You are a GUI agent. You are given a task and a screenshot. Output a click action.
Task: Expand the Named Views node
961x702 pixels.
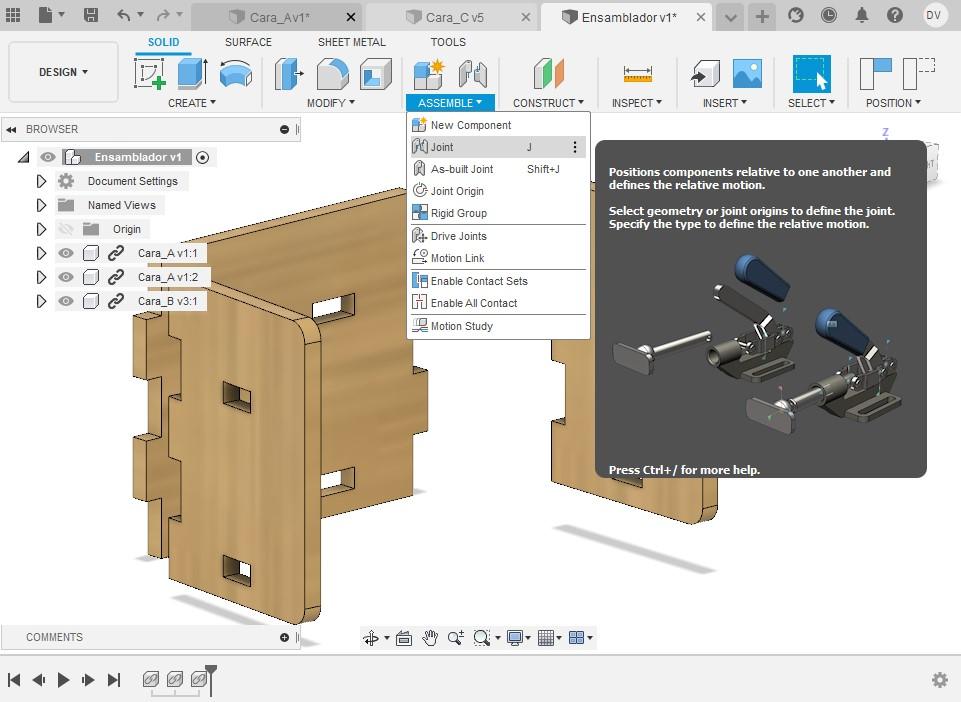click(x=41, y=205)
